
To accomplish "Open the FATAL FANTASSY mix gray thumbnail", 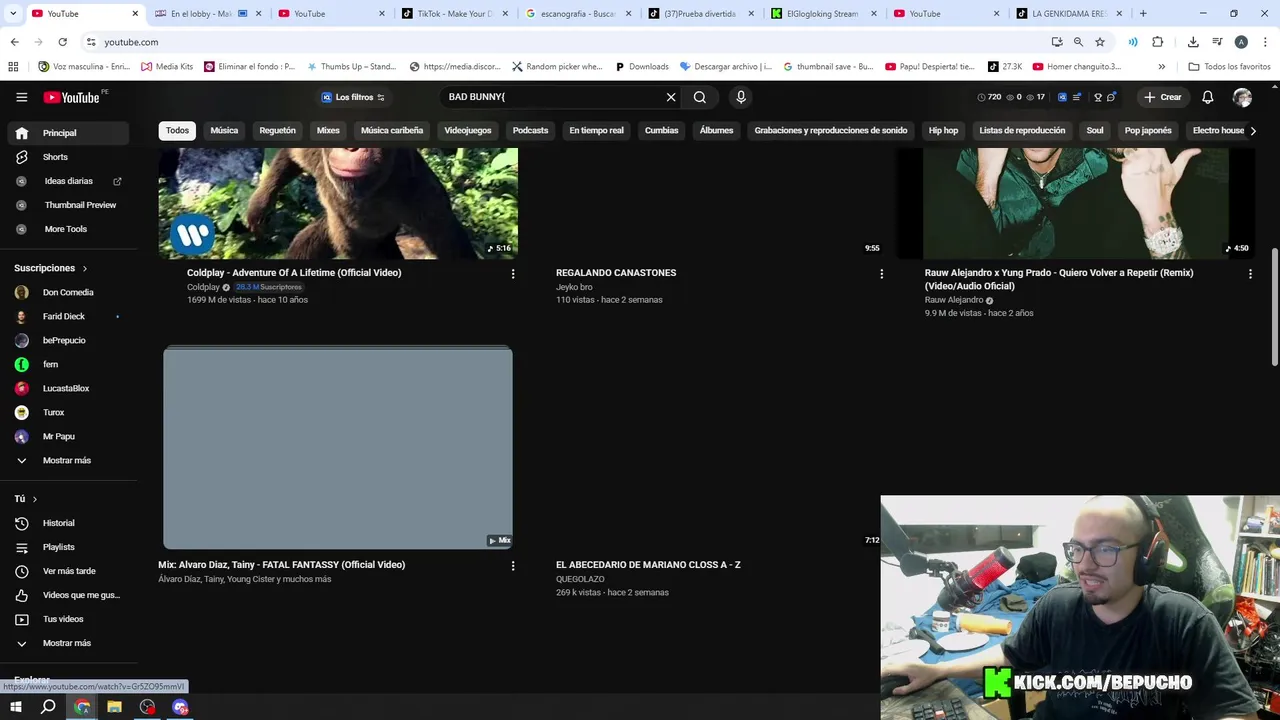I will coord(338,448).
